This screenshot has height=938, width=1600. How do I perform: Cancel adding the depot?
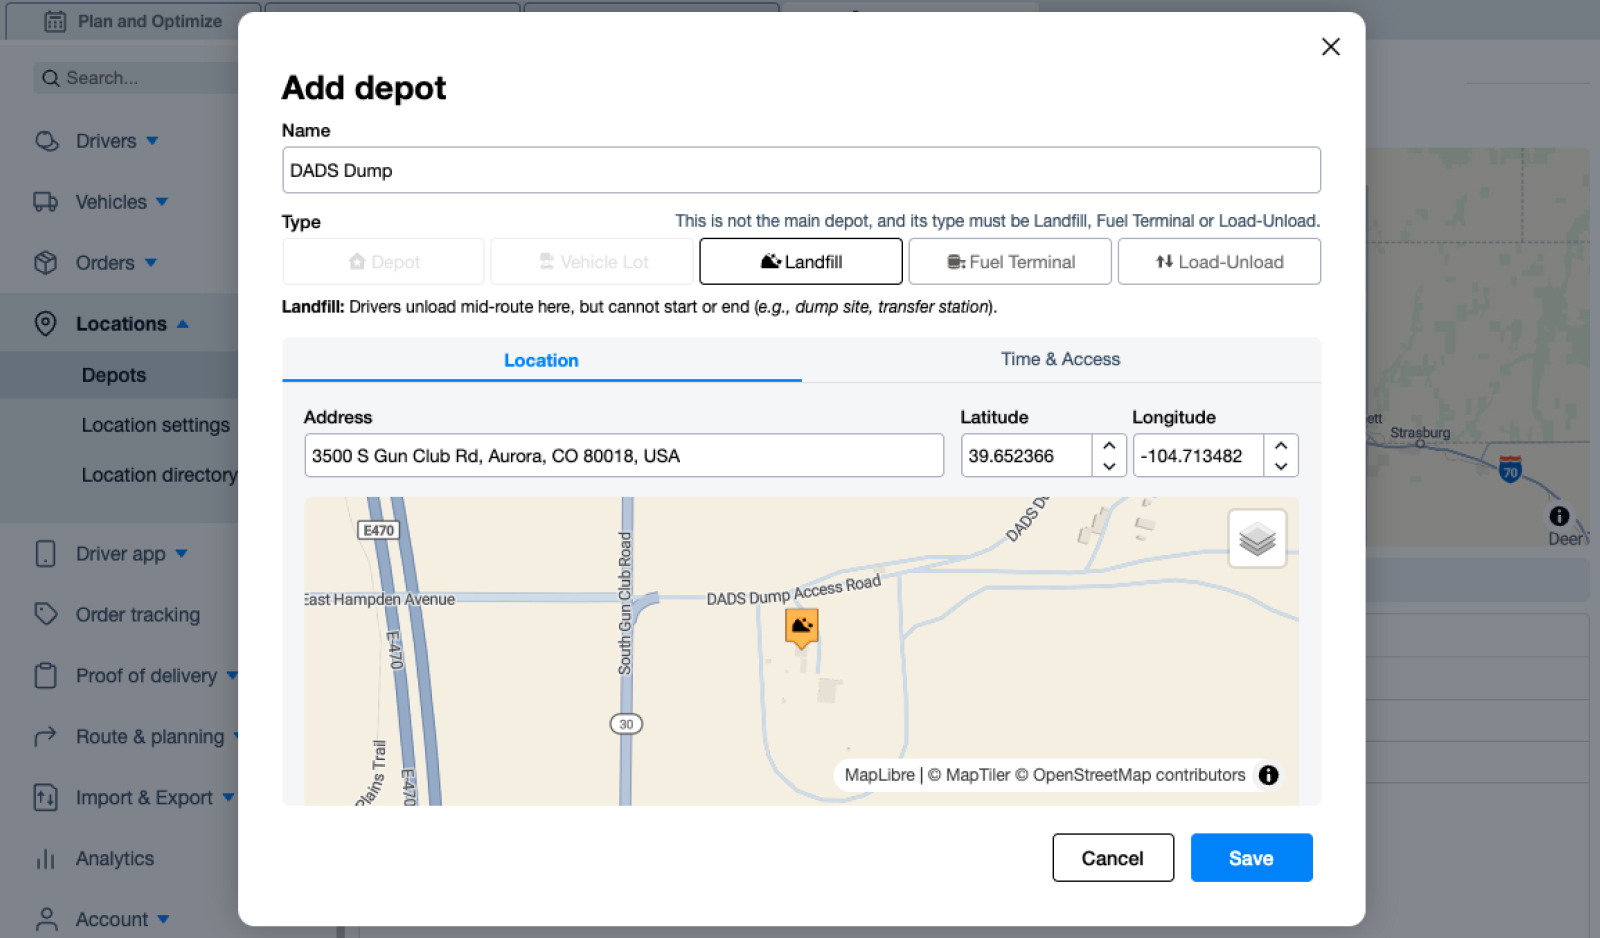[x=1112, y=857]
